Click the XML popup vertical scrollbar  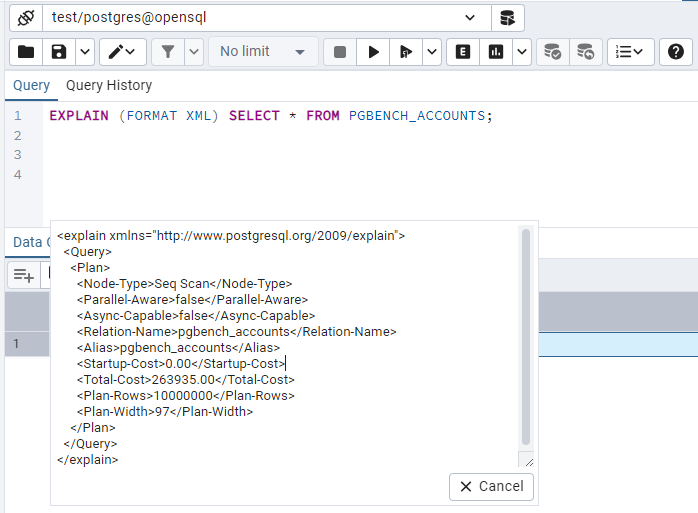tap(526, 335)
